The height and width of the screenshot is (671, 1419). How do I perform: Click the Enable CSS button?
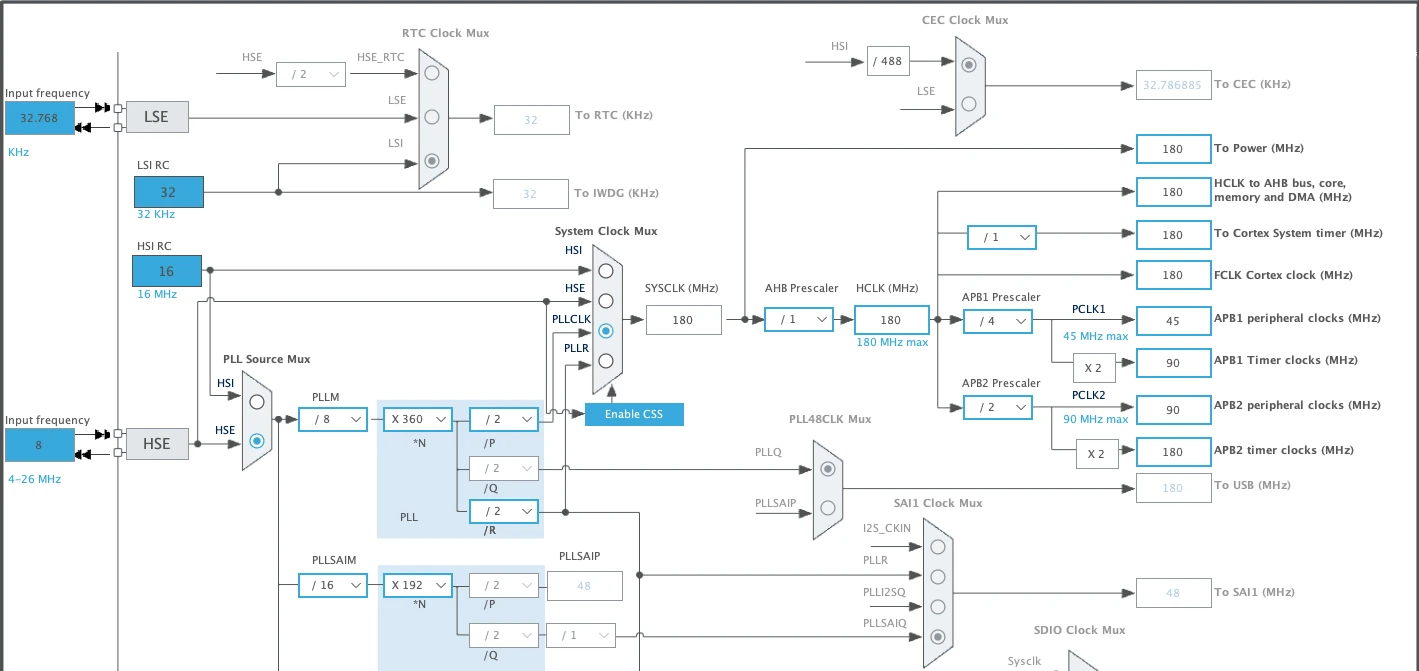(x=634, y=414)
